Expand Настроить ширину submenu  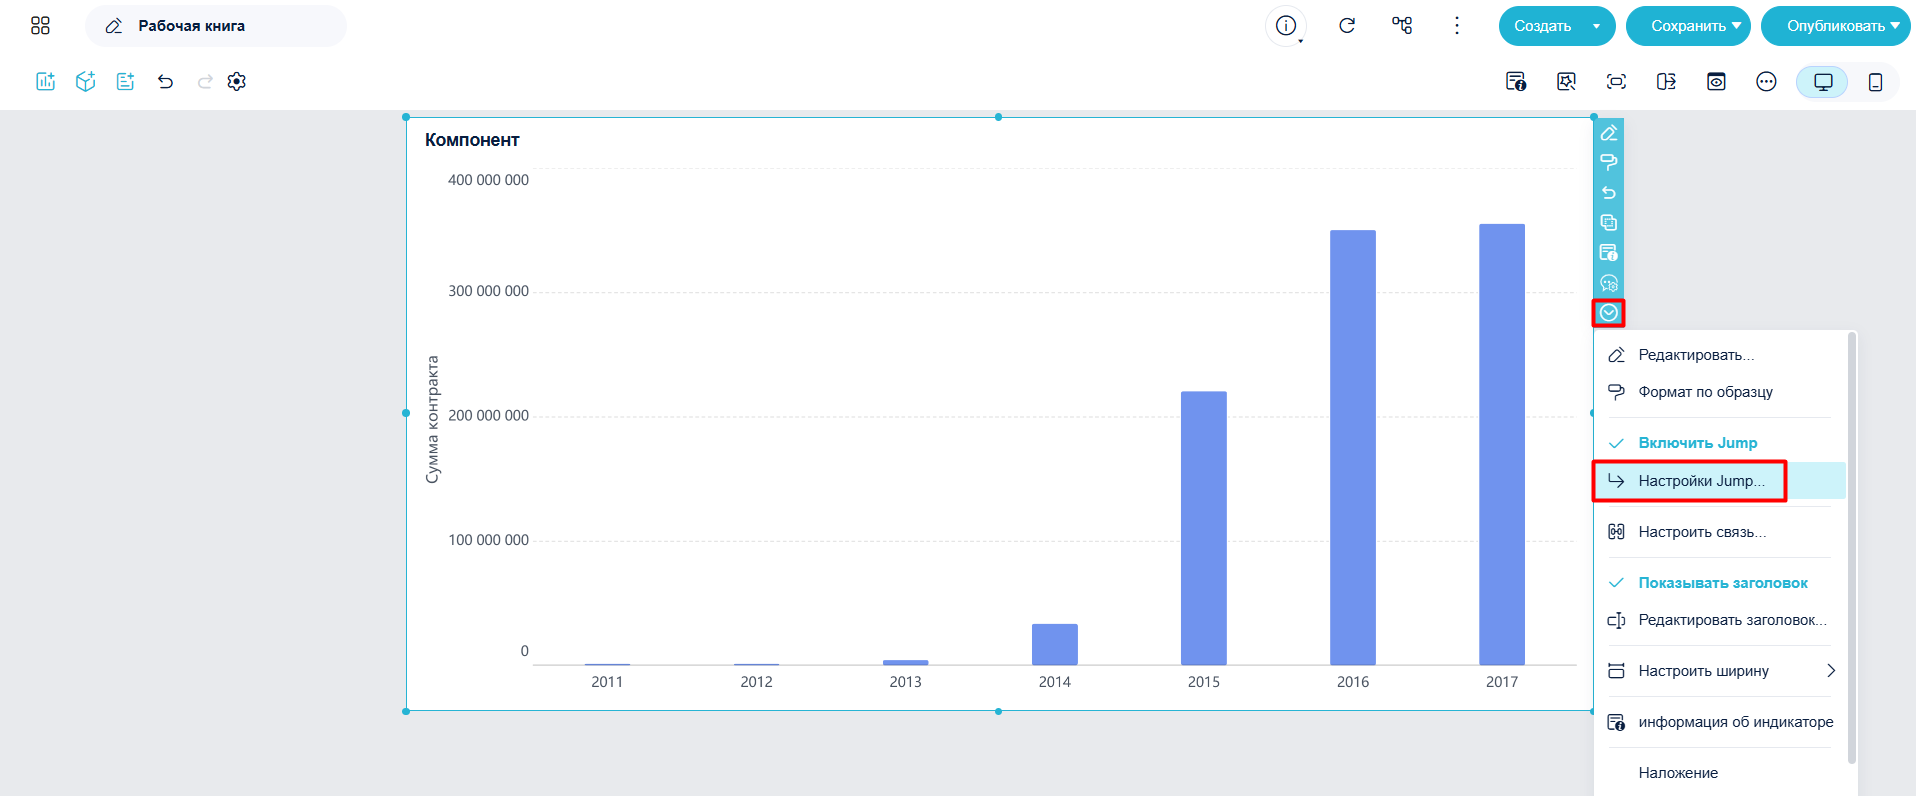(1719, 671)
